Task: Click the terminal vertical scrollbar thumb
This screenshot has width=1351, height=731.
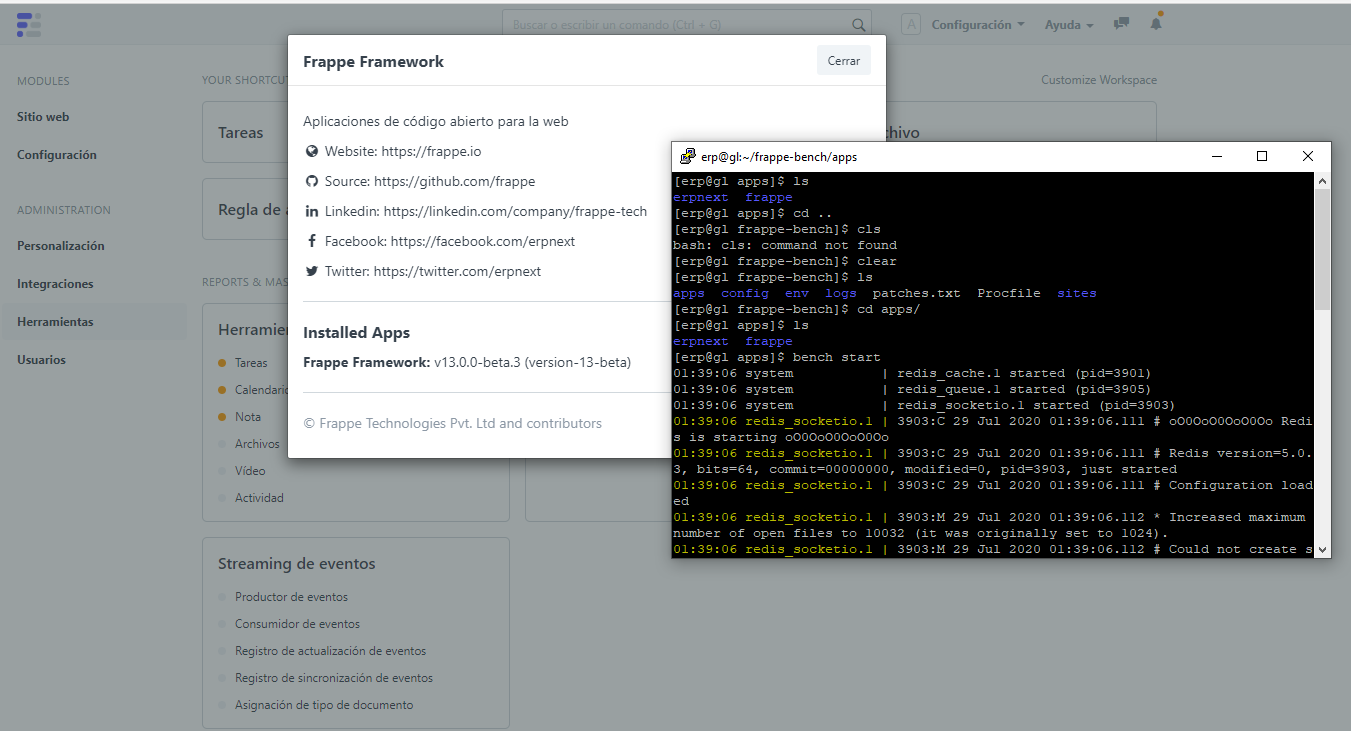Action: tap(1322, 249)
